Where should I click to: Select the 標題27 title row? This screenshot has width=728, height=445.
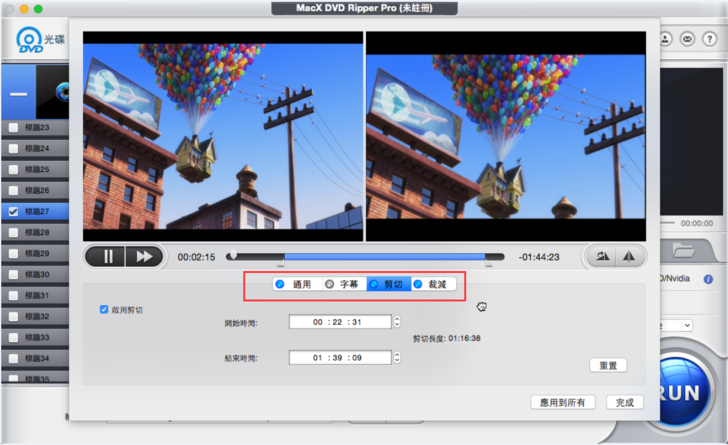tap(35, 211)
